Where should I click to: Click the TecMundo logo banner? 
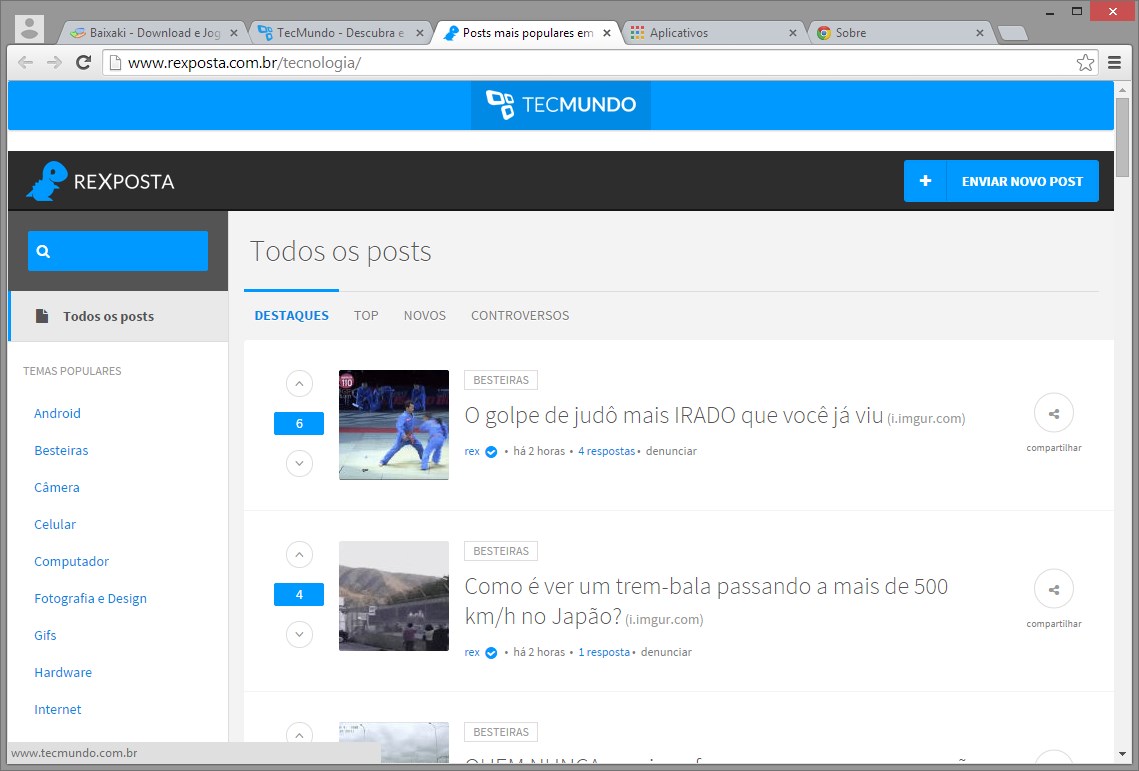click(561, 105)
